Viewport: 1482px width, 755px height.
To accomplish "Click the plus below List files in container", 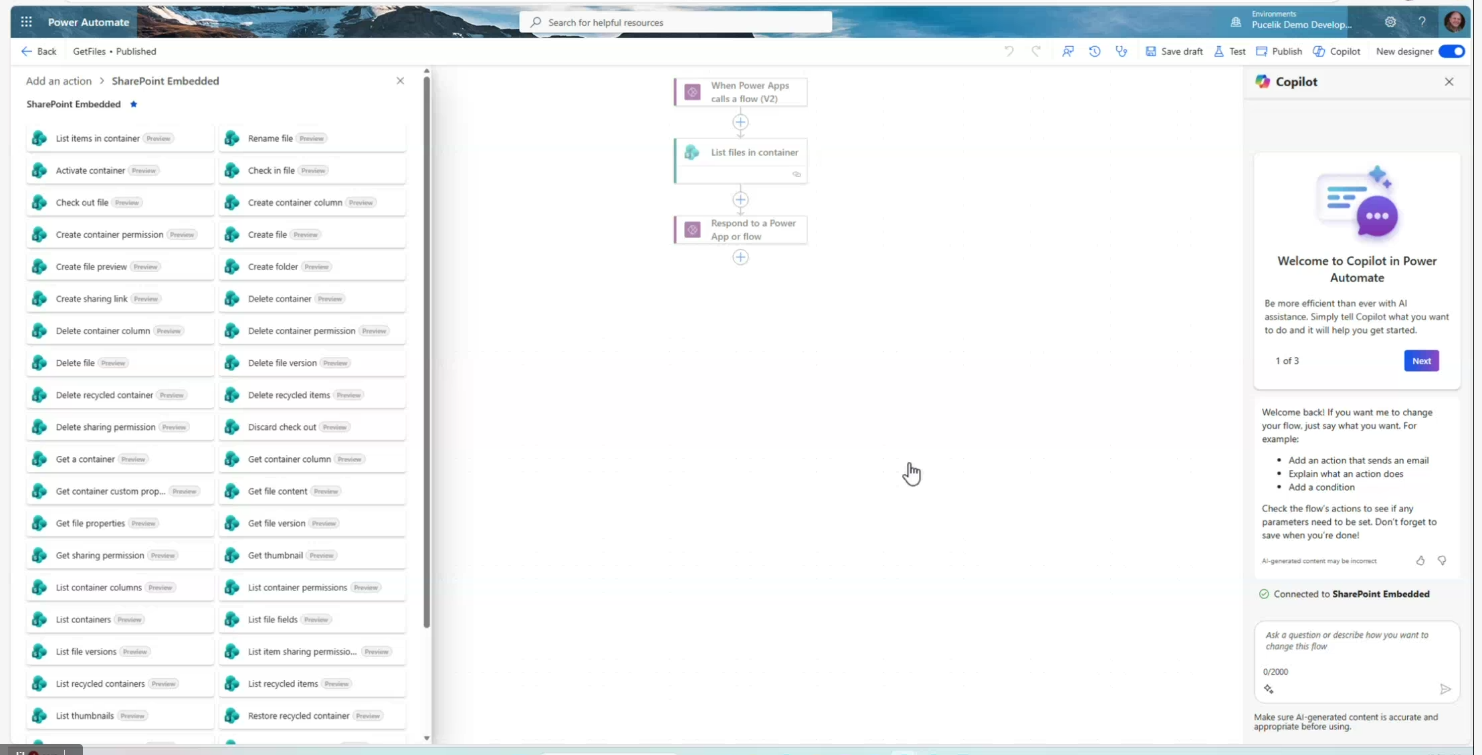I will coord(740,199).
